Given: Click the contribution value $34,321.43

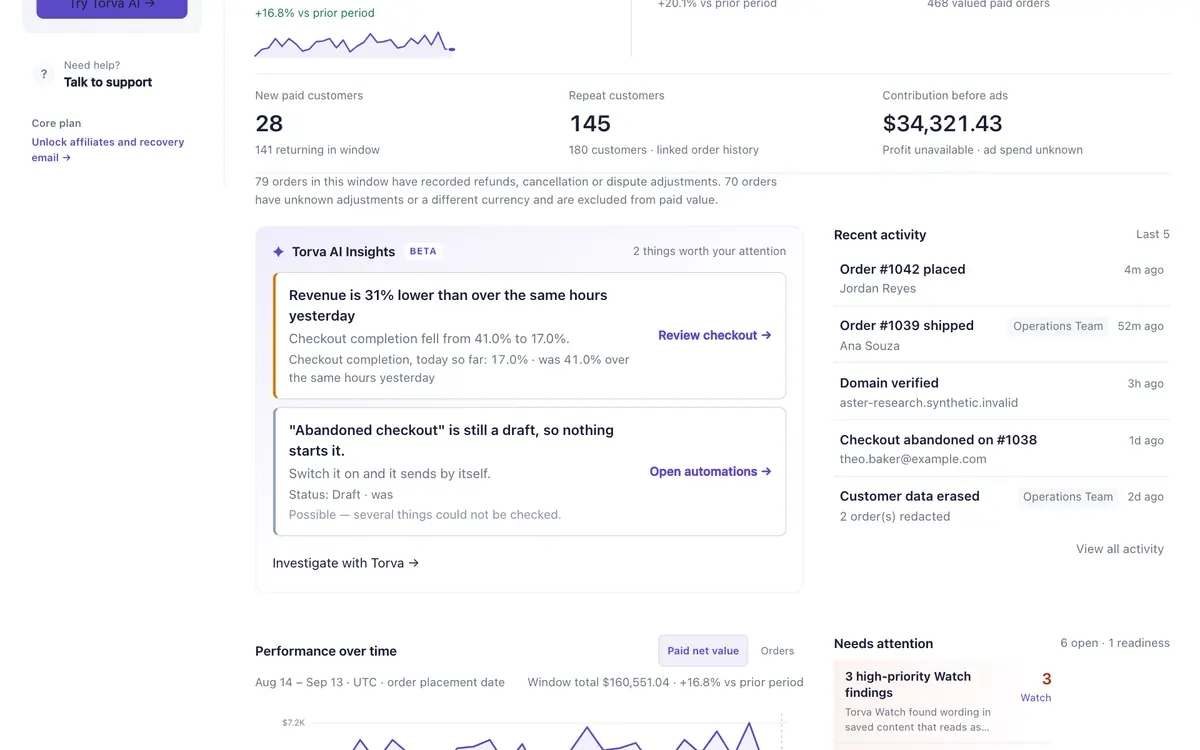Looking at the screenshot, I should [942, 123].
